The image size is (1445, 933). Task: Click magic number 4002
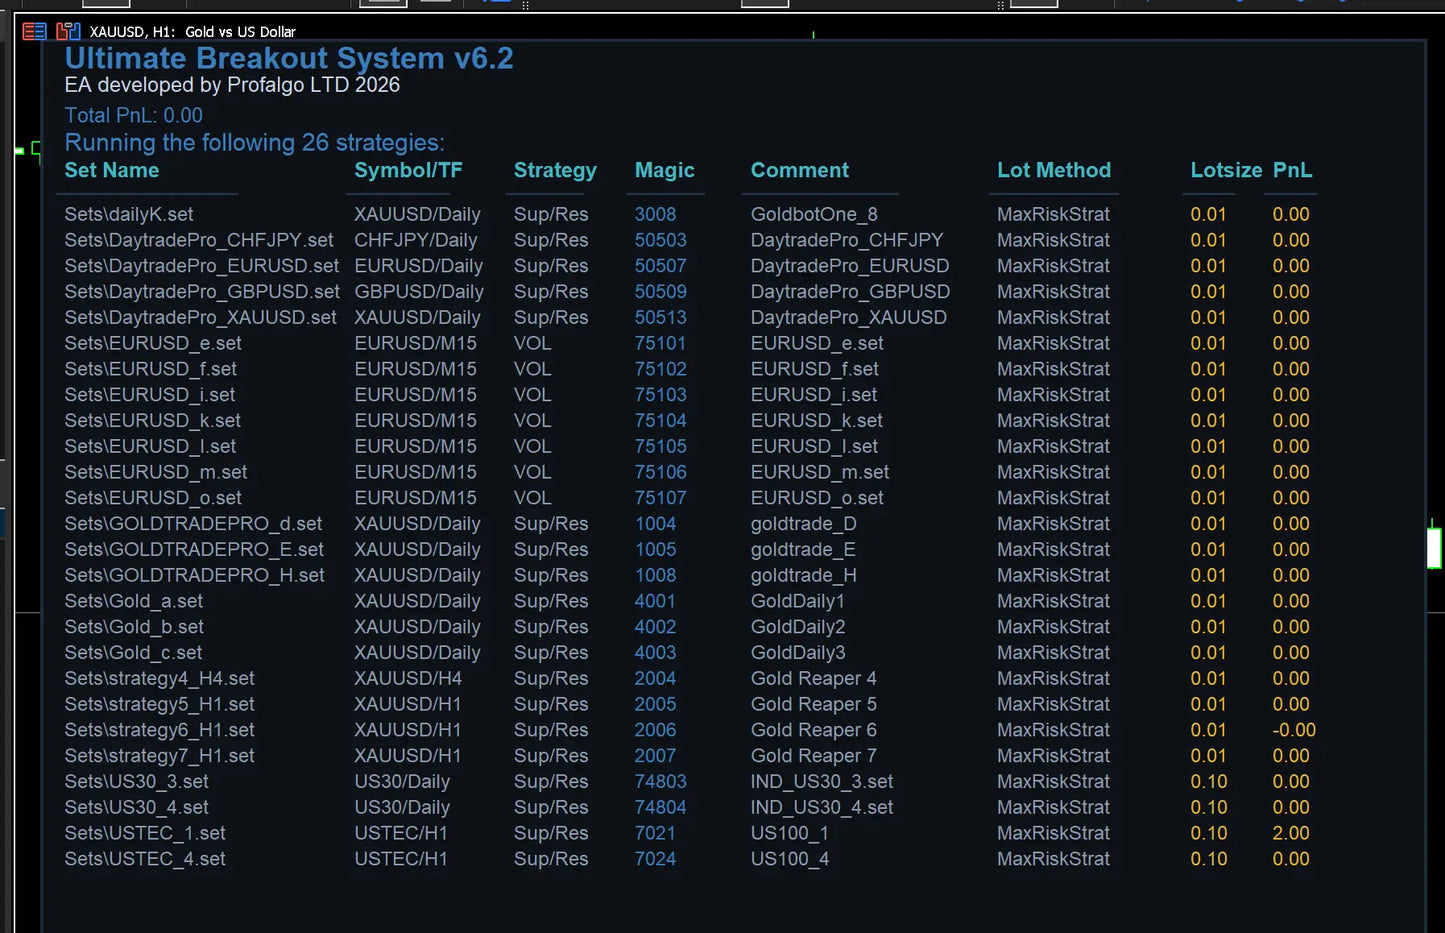coord(655,627)
